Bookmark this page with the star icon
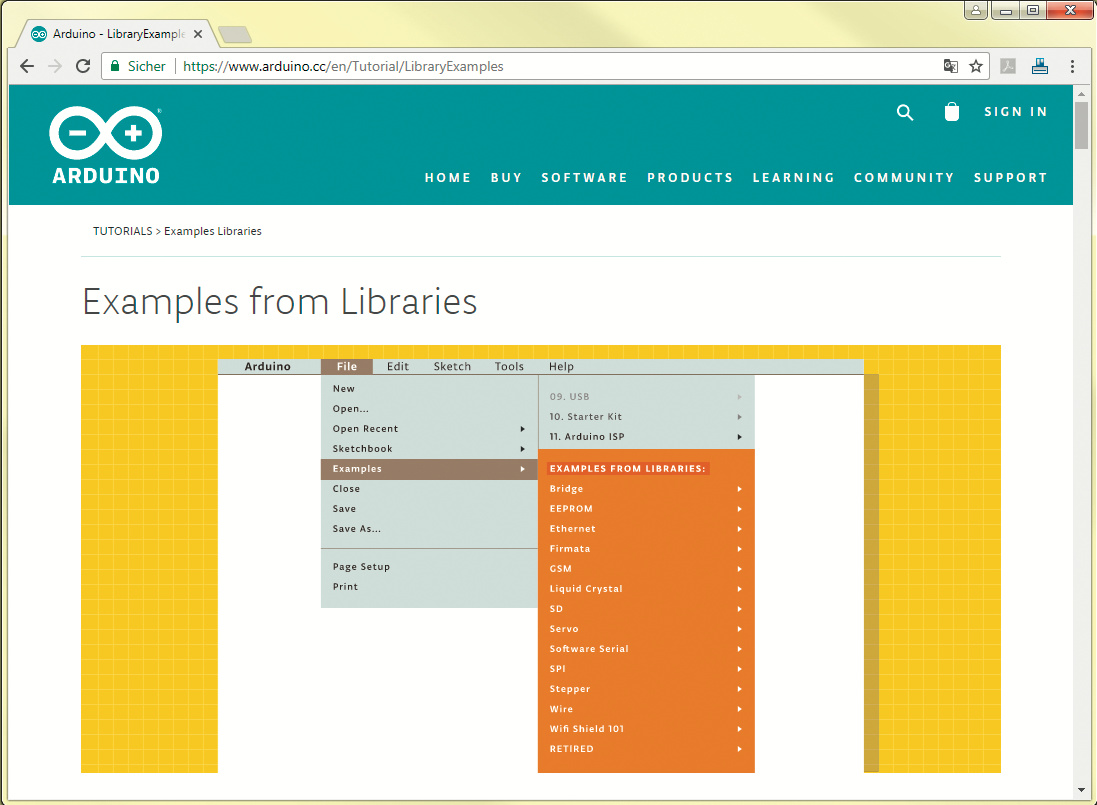The image size is (1097, 805). click(976, 66)
